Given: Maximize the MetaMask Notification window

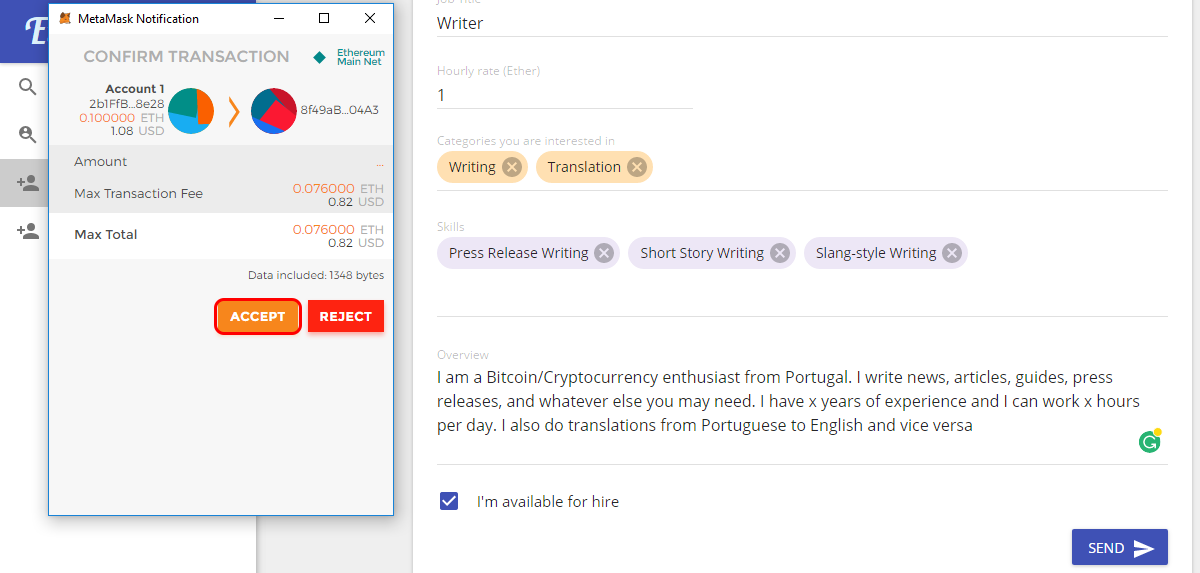Looking at the screenshot, I should click(x=323, y=18).
